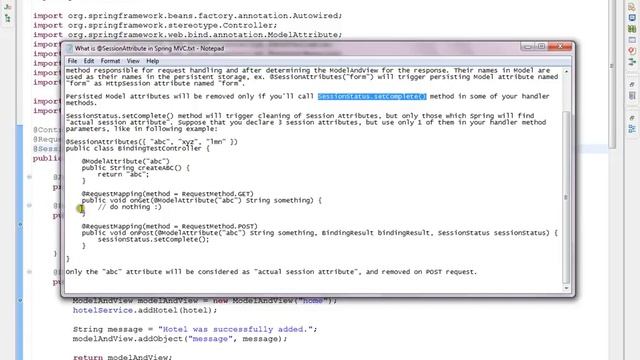Click the Notepad scrollbar down arrow
This screenshot has width=640, height=360.
pos(566,288)
